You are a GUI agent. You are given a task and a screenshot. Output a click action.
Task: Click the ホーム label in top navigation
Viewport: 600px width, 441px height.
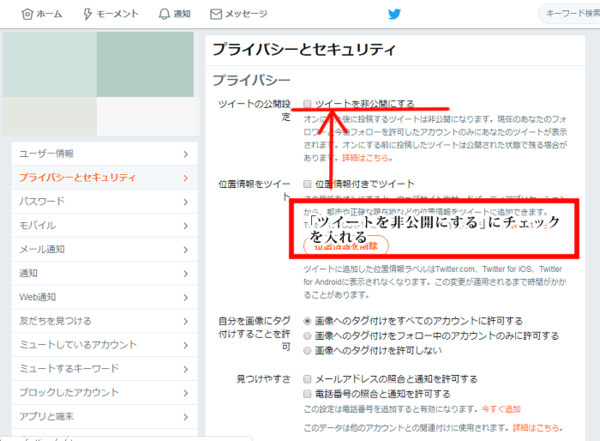pyautogui.click(x=49, y=14)
